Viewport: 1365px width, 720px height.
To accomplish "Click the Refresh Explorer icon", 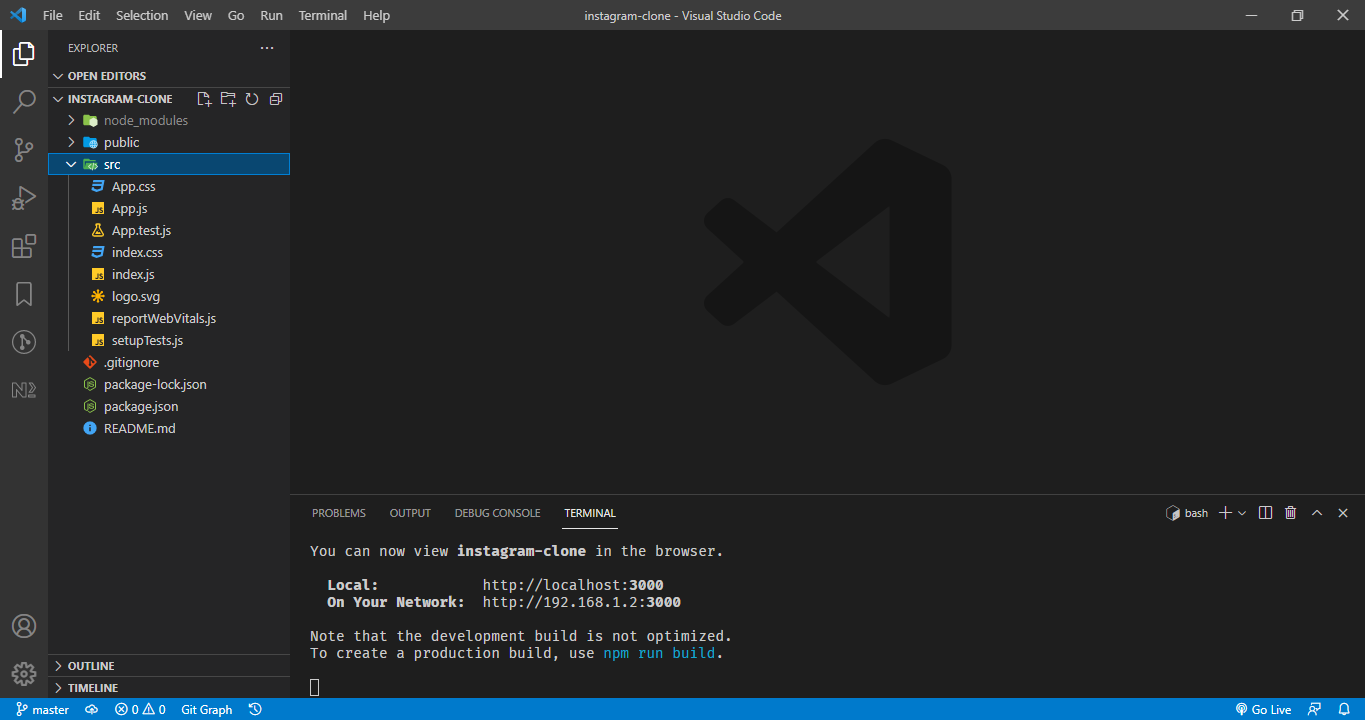I will pyautogui.click(x=252, y=99).
